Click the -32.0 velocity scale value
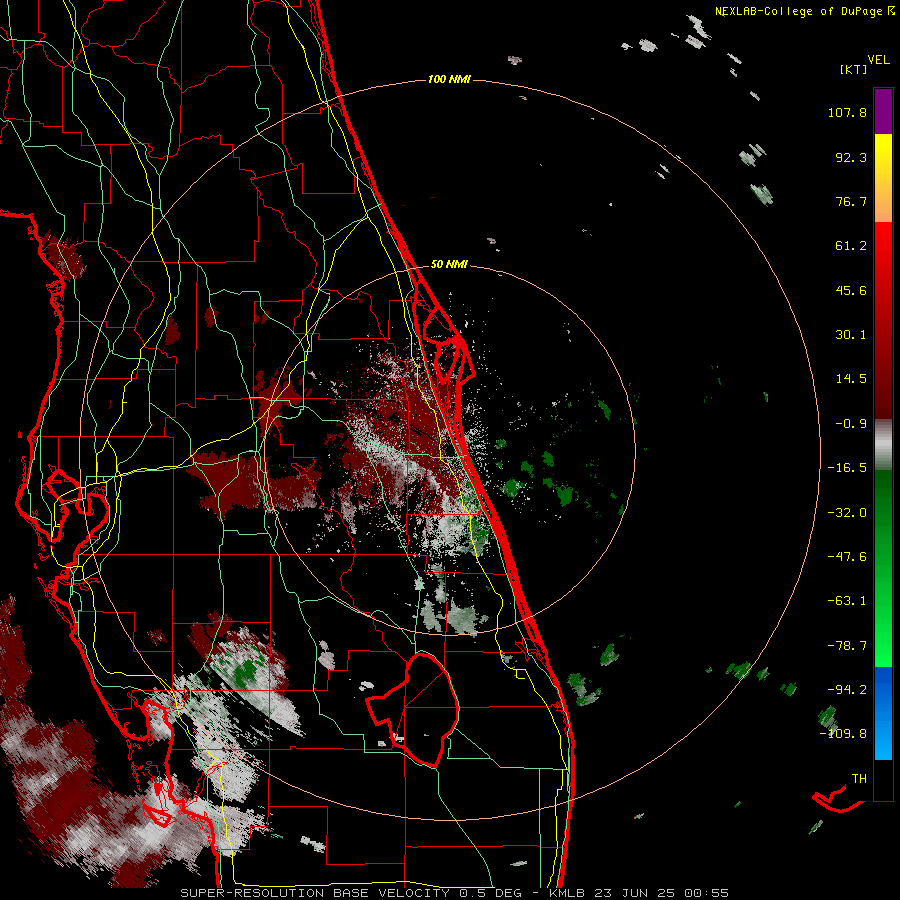The height and width of the screenshot is (900, 900). coord(847,513)
